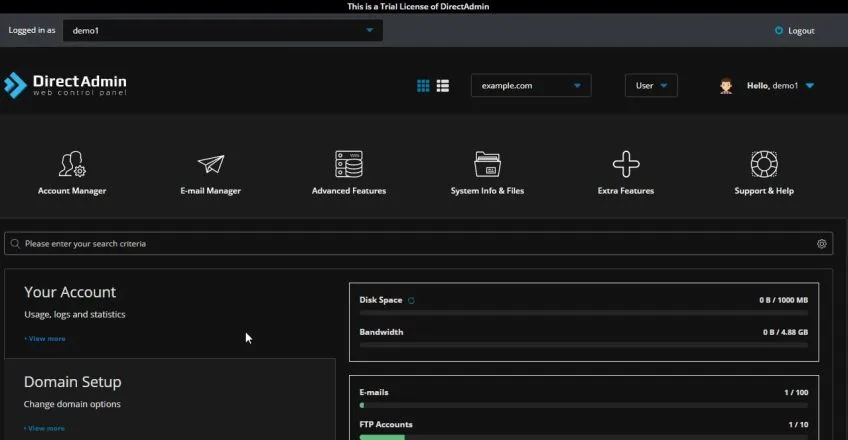The width and height of the screenshot is (848, 440).
Task: Click the Extra Features label
Action: click(626, 191)
